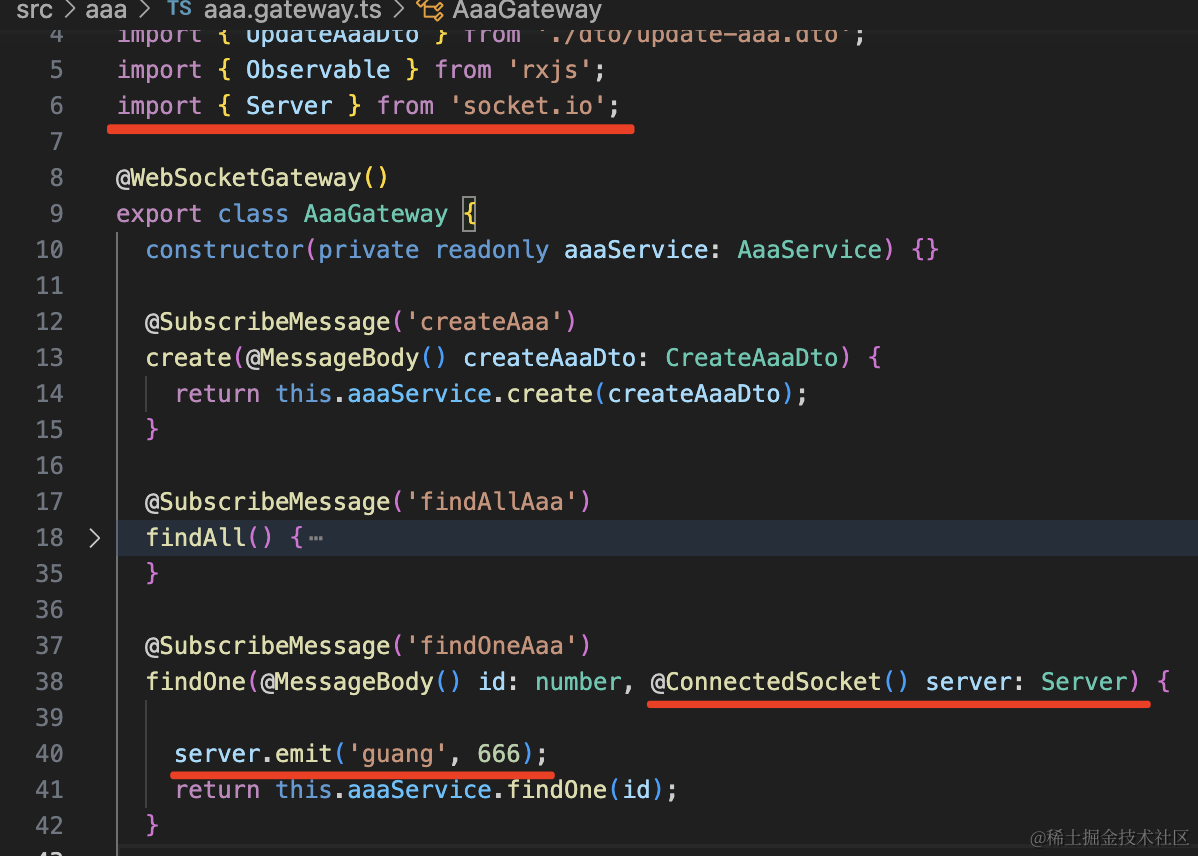Click line number 38 in the gutter

coord(49,682)
